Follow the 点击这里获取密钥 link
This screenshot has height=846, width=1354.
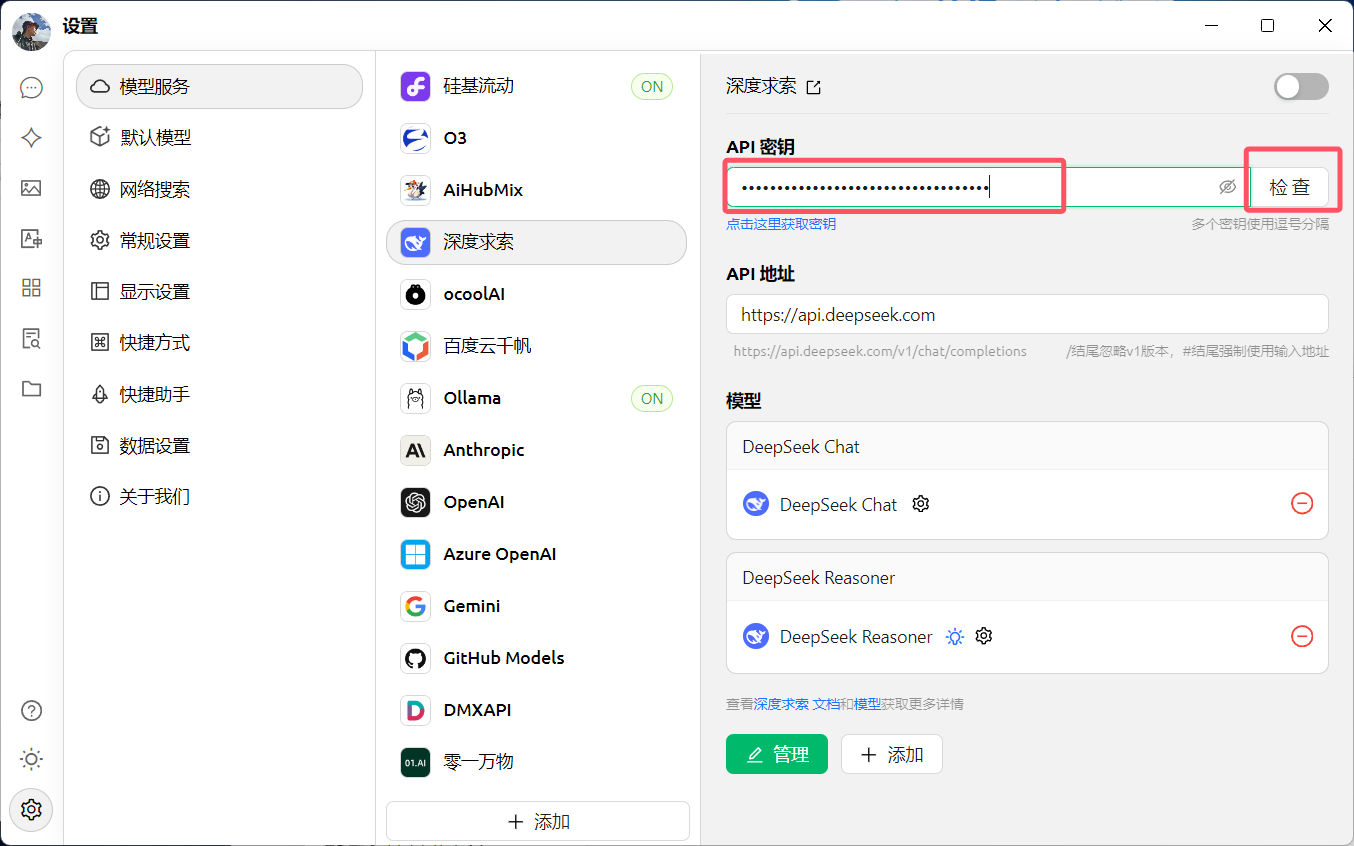coord(781,224)
